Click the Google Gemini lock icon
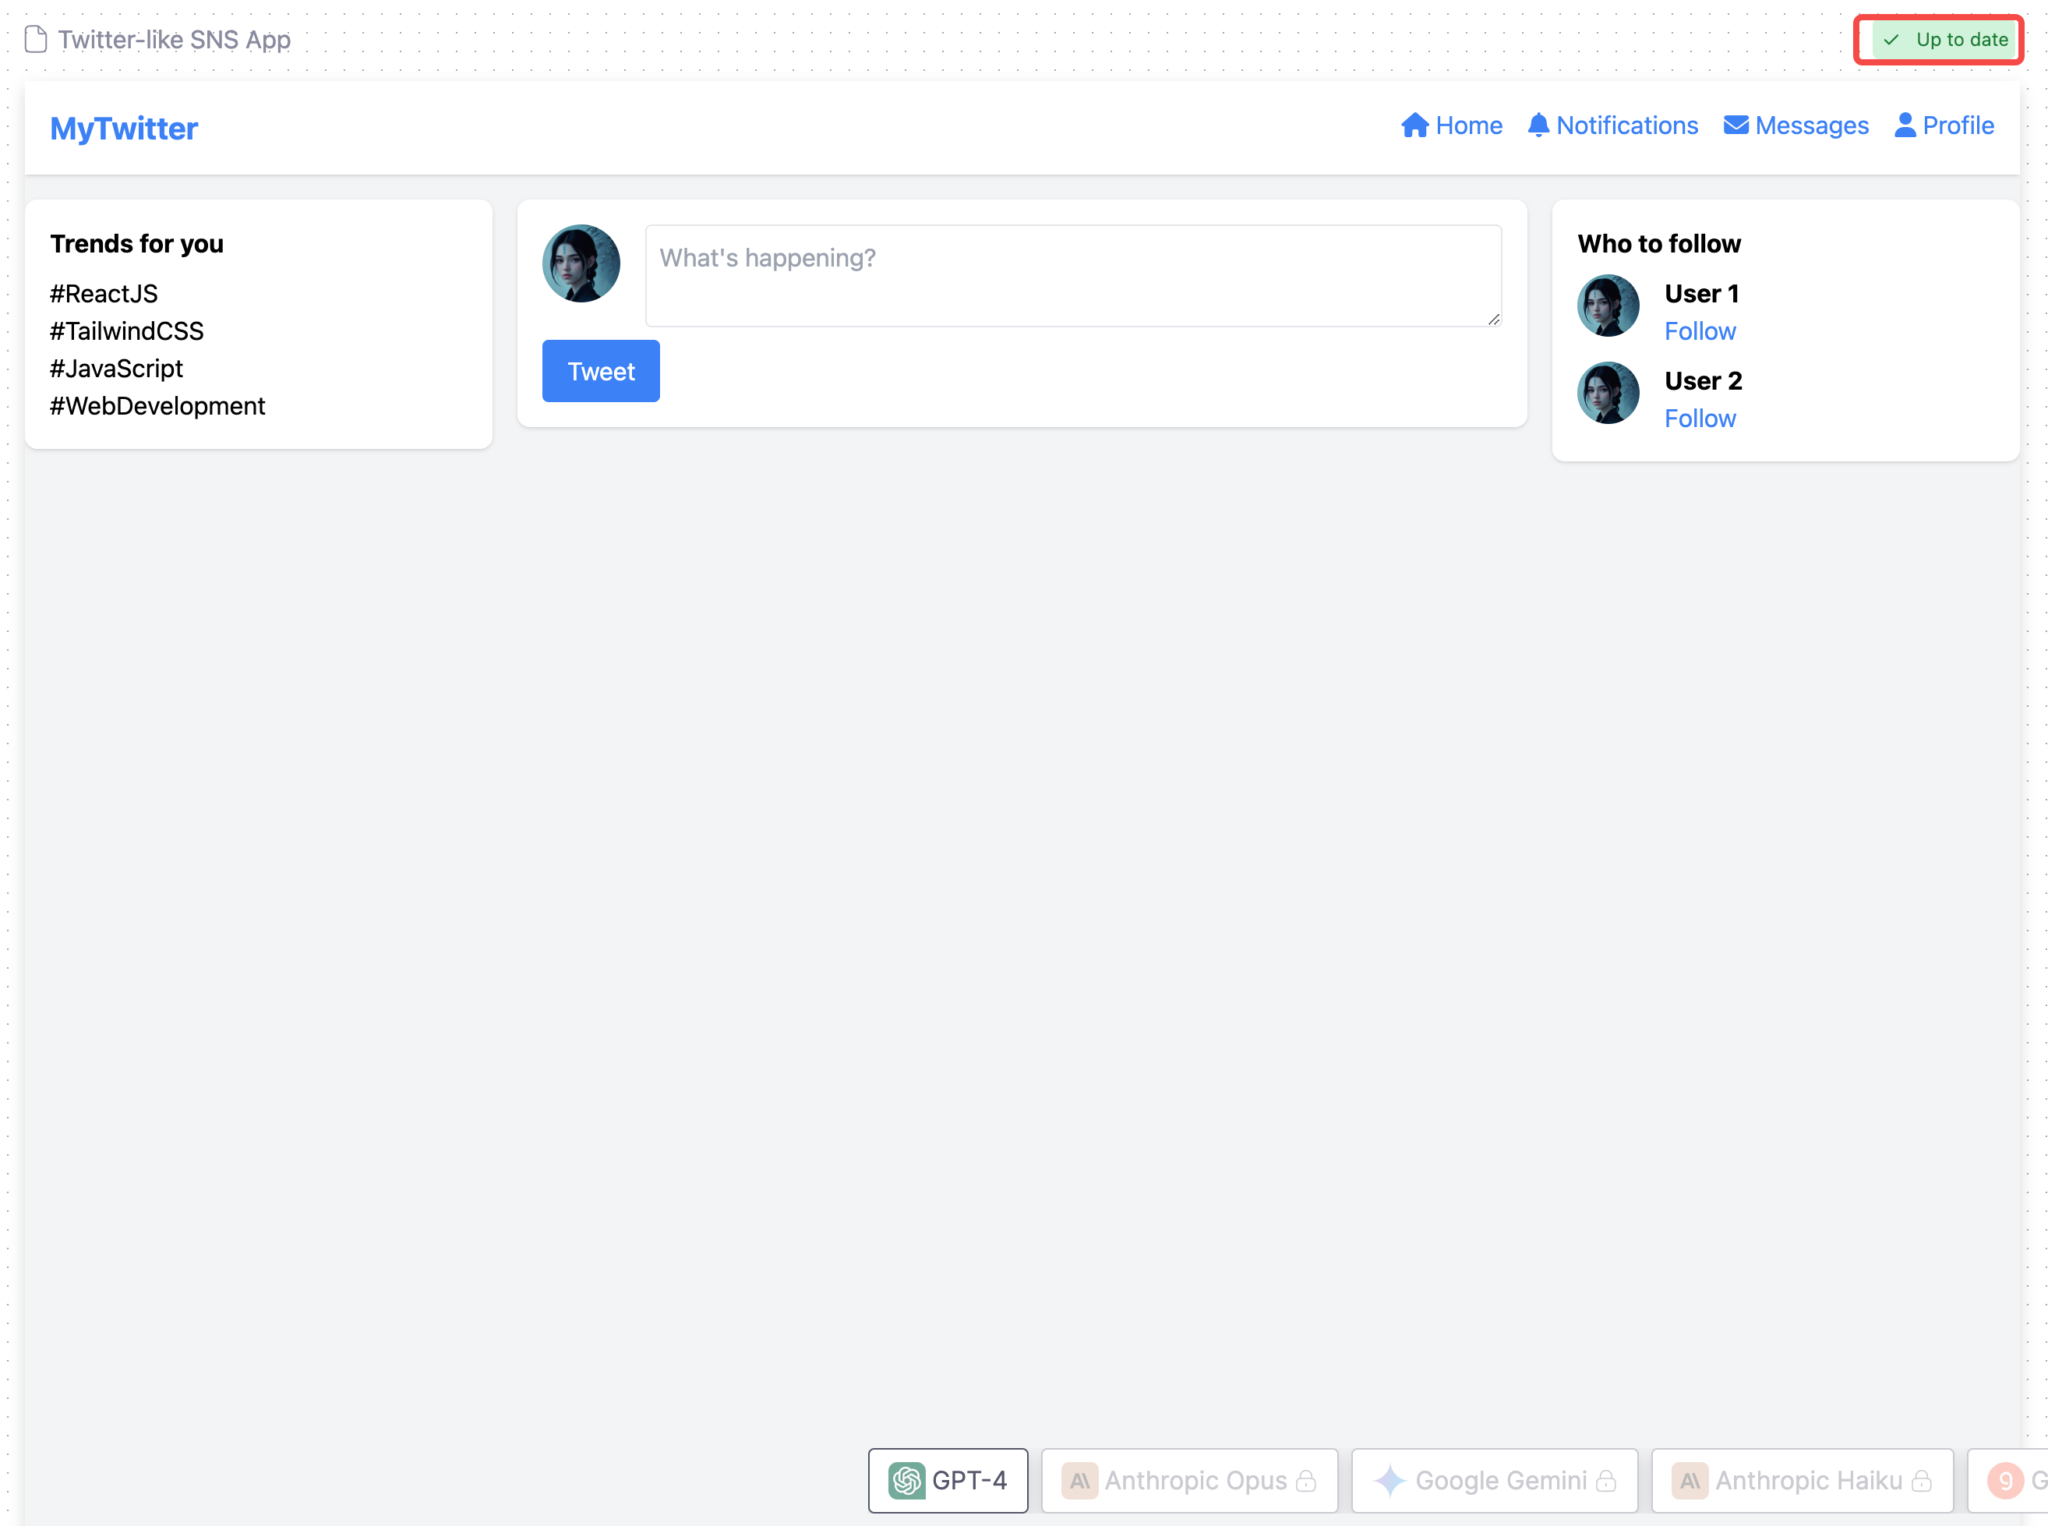Image resolution: width=2048 pixels, height=1526 pixels. (x=1606, y=1480)
